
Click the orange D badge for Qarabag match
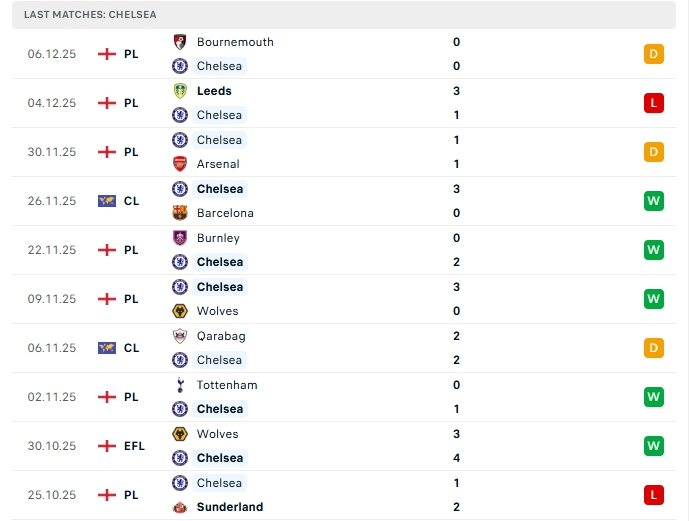[654, 348]
